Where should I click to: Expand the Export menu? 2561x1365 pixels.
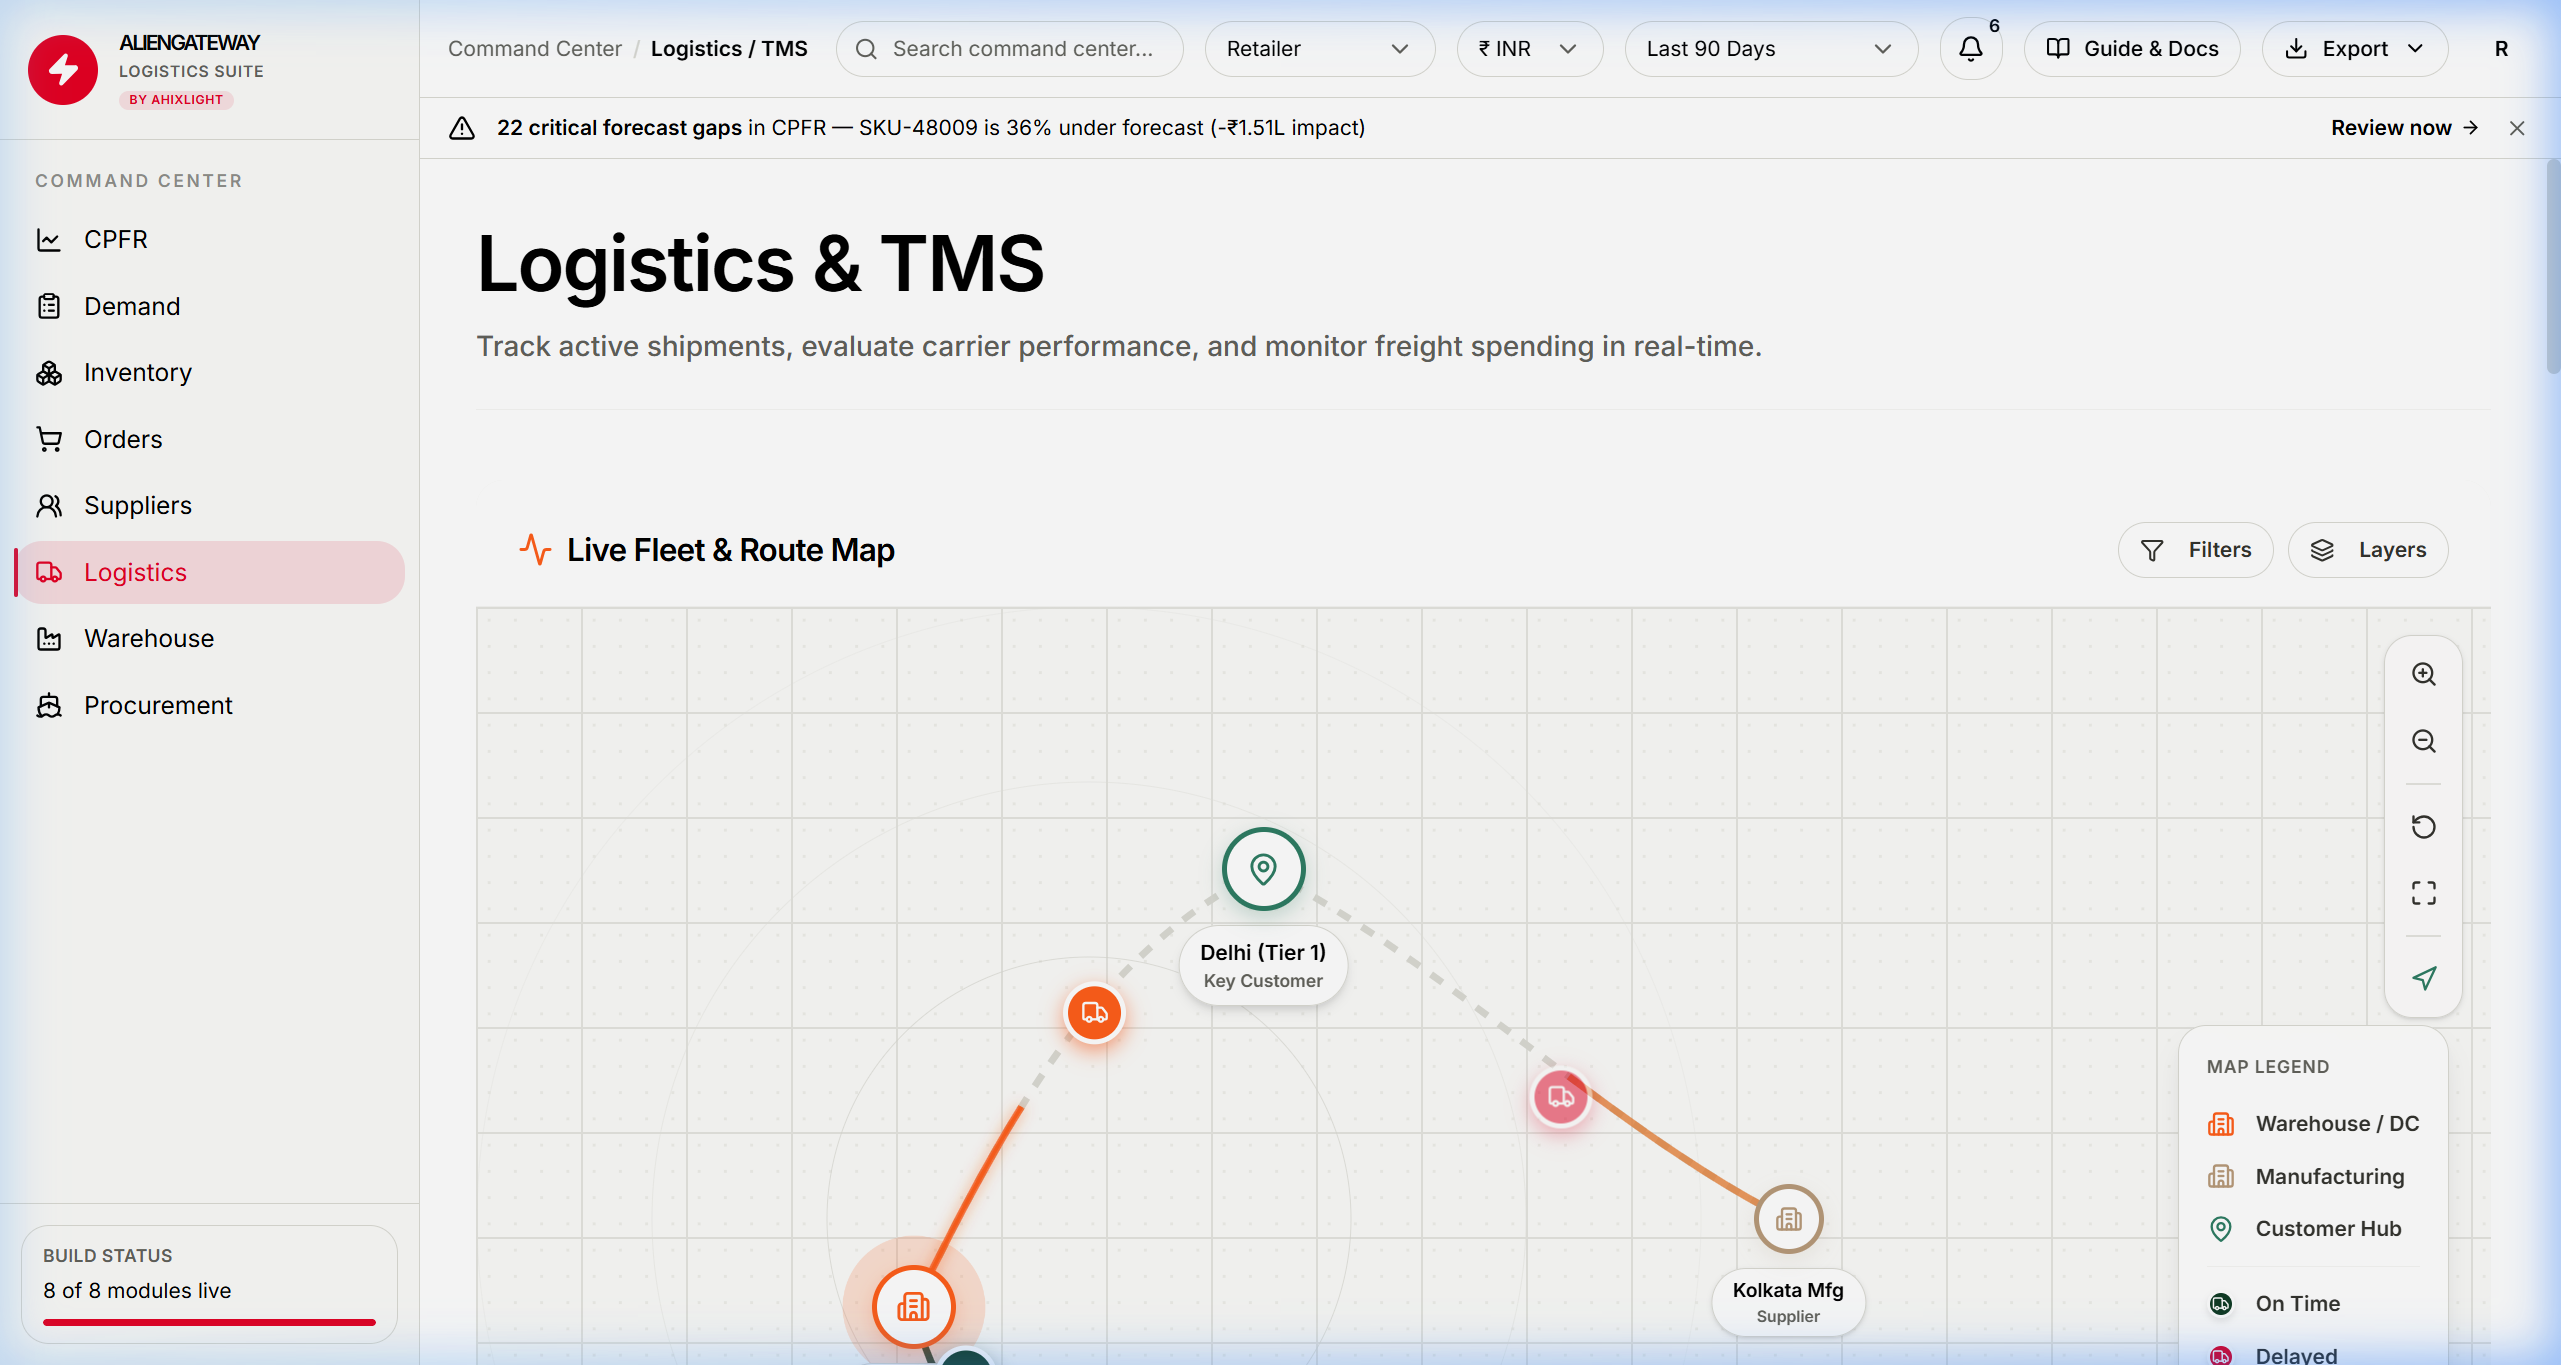click(x=2354, y=49)
